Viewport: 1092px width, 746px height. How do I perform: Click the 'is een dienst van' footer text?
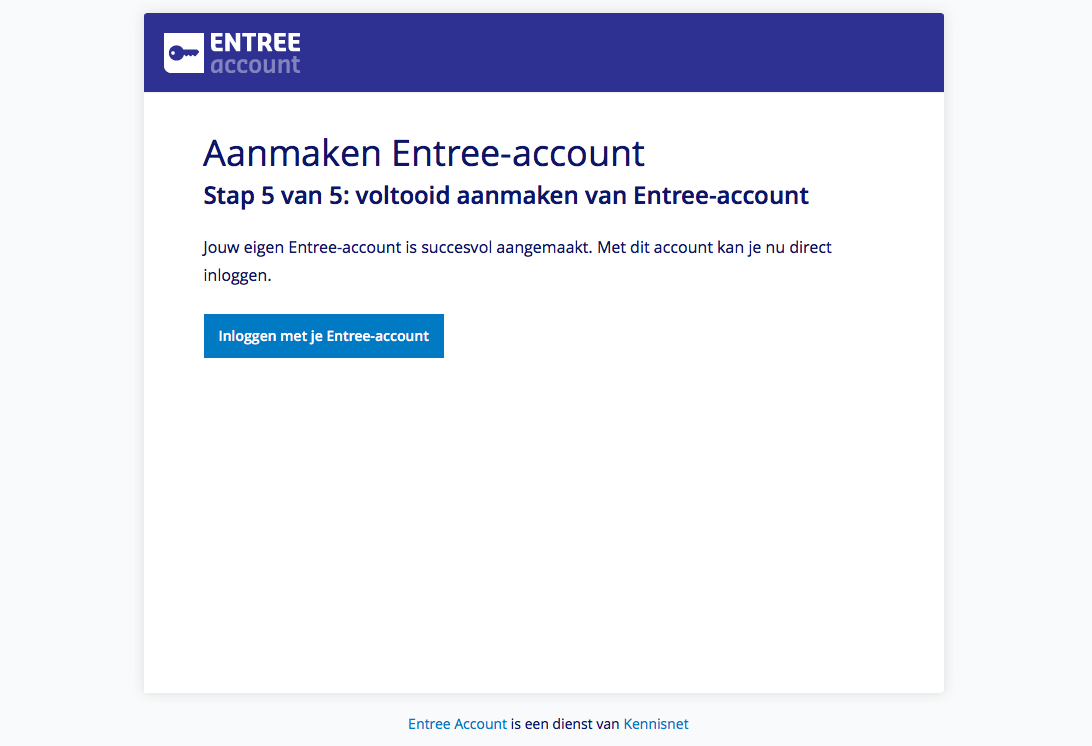pos(565,724)
